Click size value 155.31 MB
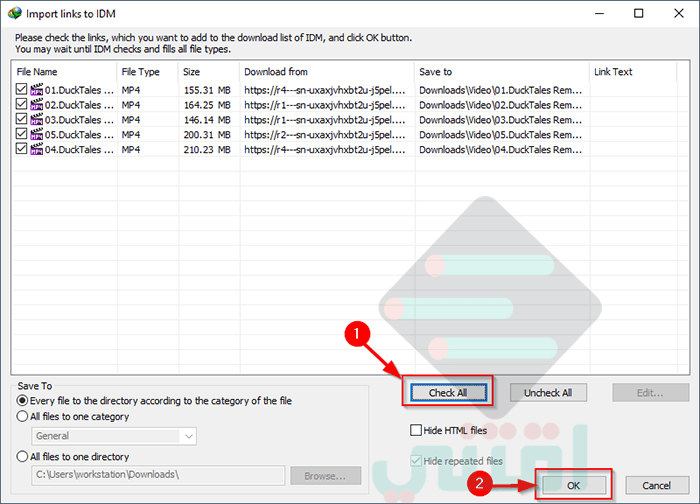The height and width of the screenshot is (504, 700). pyautogui.click(x=207, y=90)
